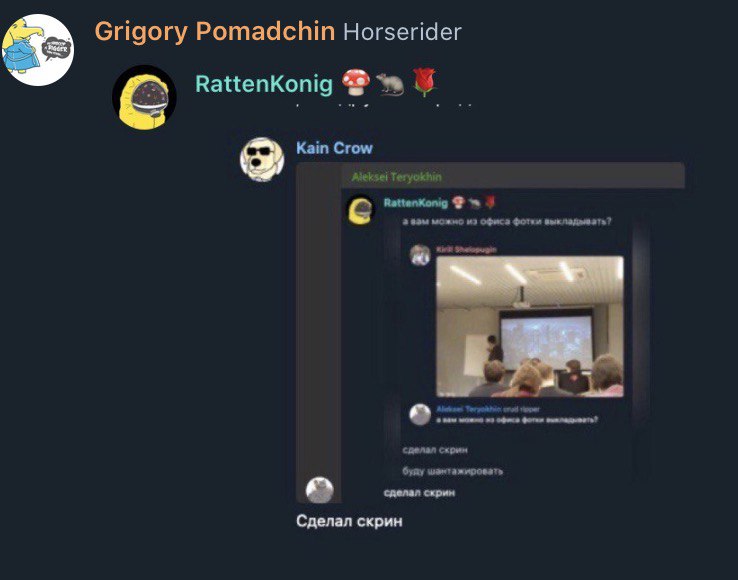This screenshot has height=580, width=738.
Task: Click Kirill Shelopugin's small avatar
Action: coord(420,255)
